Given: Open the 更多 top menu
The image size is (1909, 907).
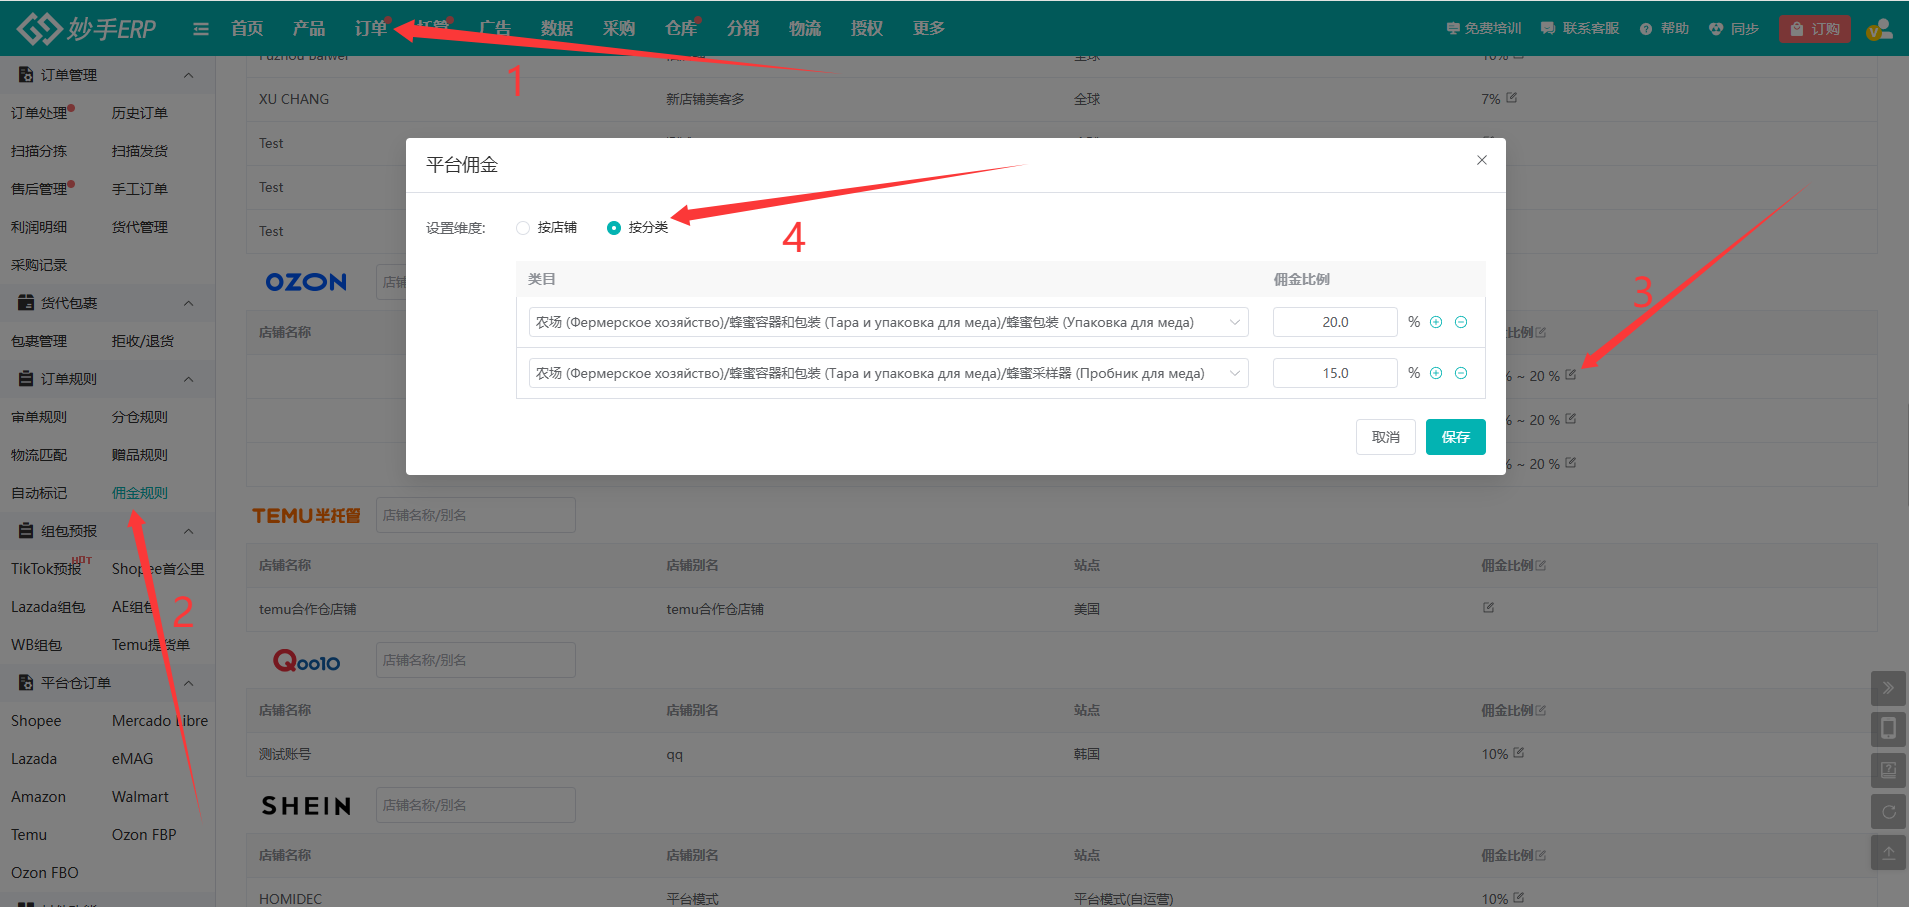Looking at the screenshot, I should [929, 29].
